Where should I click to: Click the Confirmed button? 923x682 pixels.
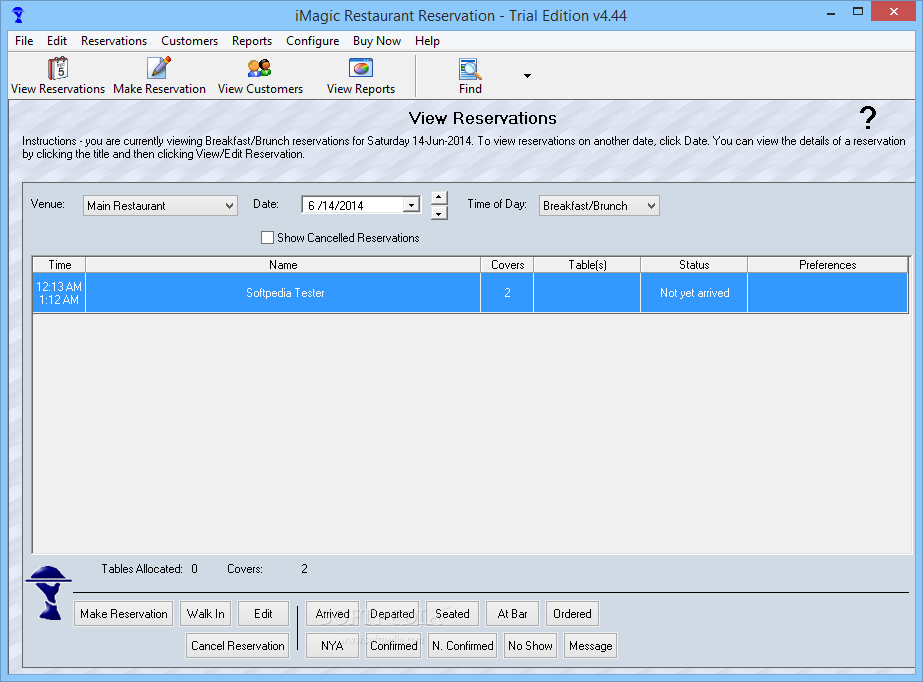pyautogui.click(x=393, y=646)
